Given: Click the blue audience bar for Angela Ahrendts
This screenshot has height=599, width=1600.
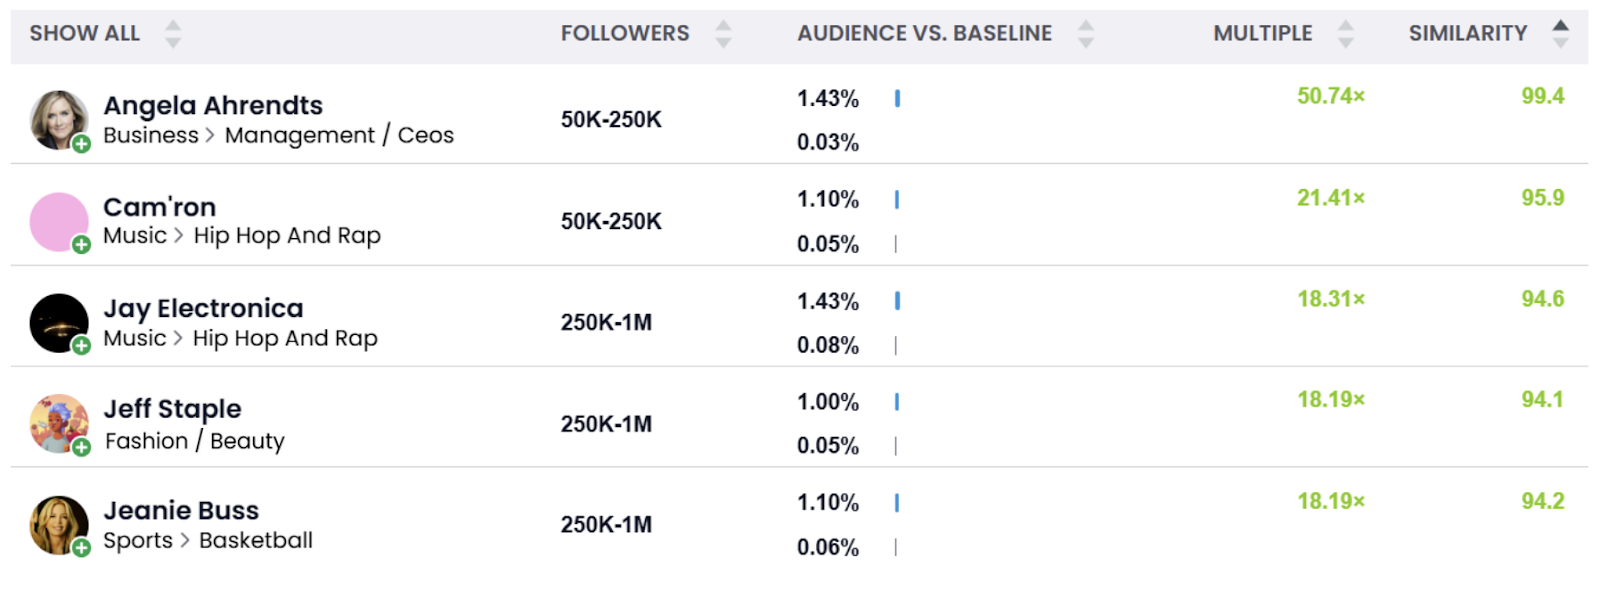Looking at the screenshot, I should pyautogui.click(x=898, y=98).
